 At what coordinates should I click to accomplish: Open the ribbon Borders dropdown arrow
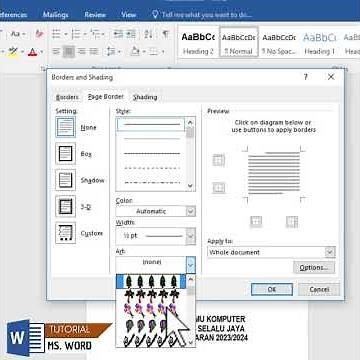[x=163, y=52]
